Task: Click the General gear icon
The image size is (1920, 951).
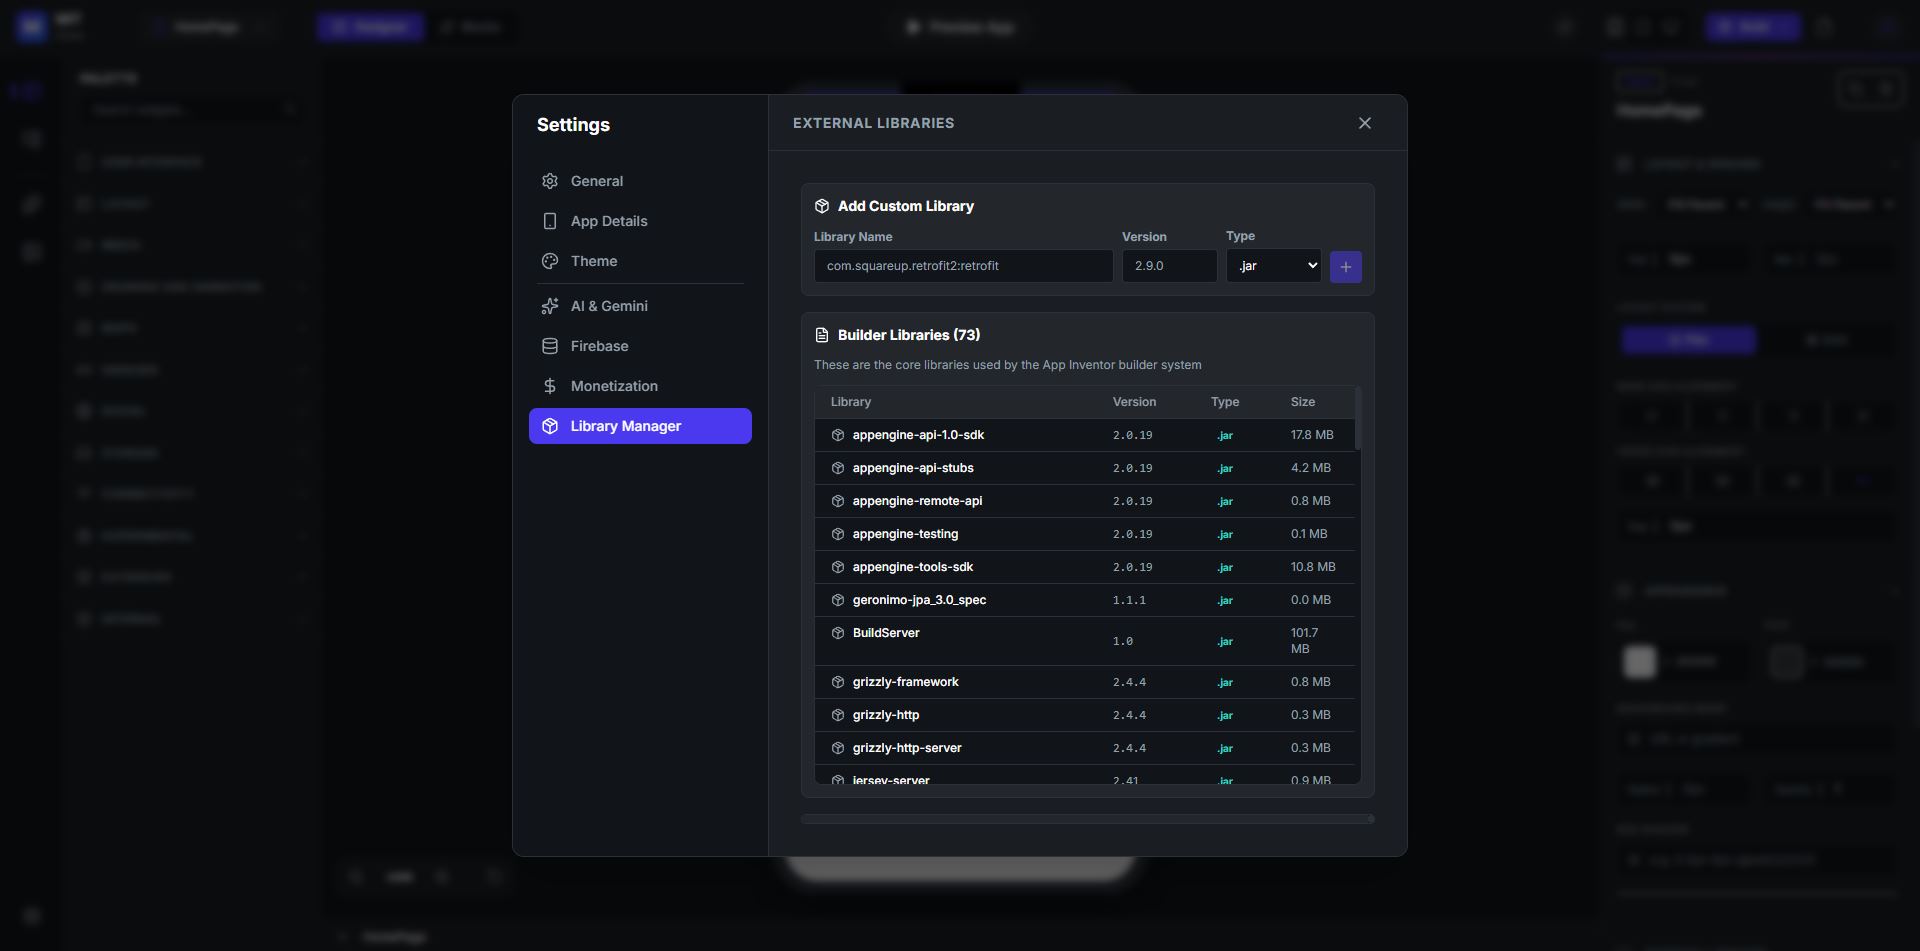Action: (x=550, y=181)
